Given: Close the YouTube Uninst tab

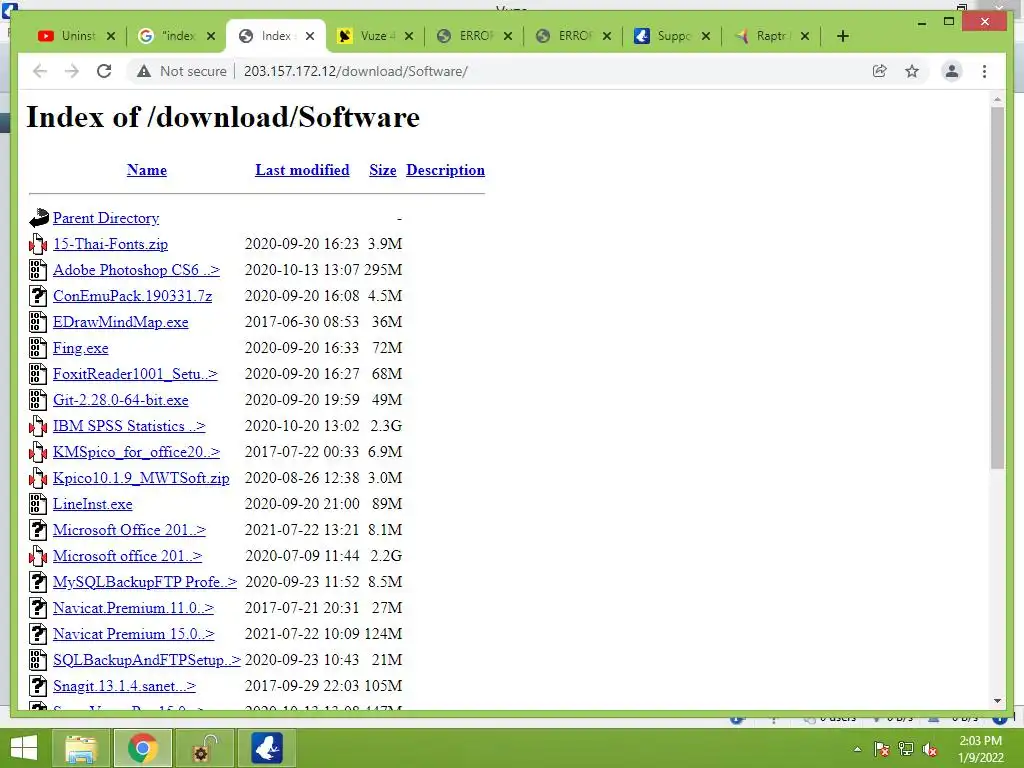Looking at the screenshot, I should 111,36.
